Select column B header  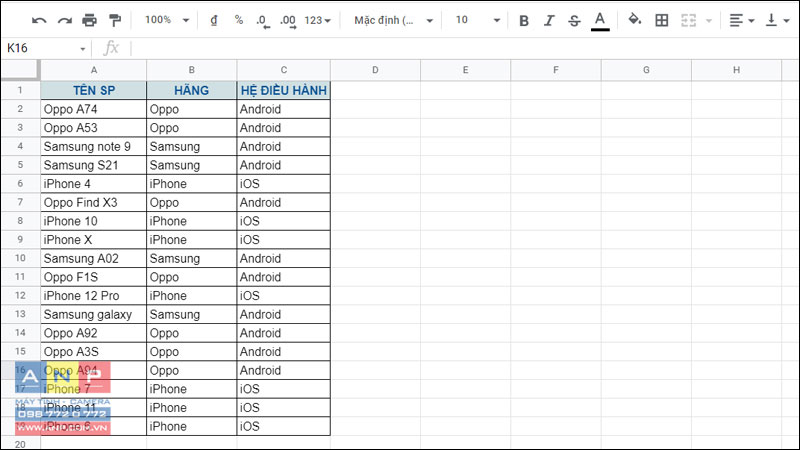pyautogui.click(x=192, y=70)
